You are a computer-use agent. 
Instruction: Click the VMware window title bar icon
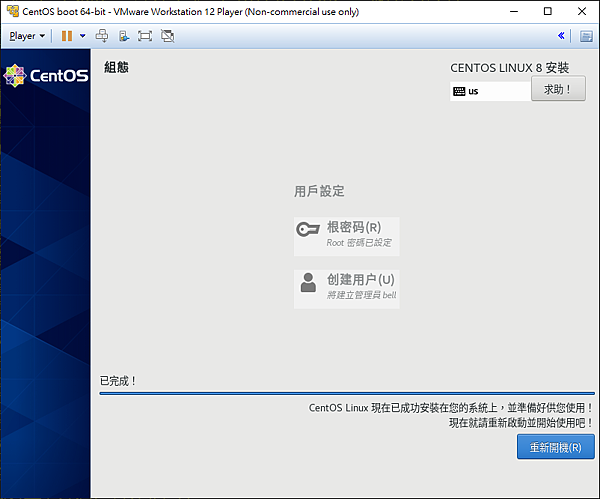(13, 11)
